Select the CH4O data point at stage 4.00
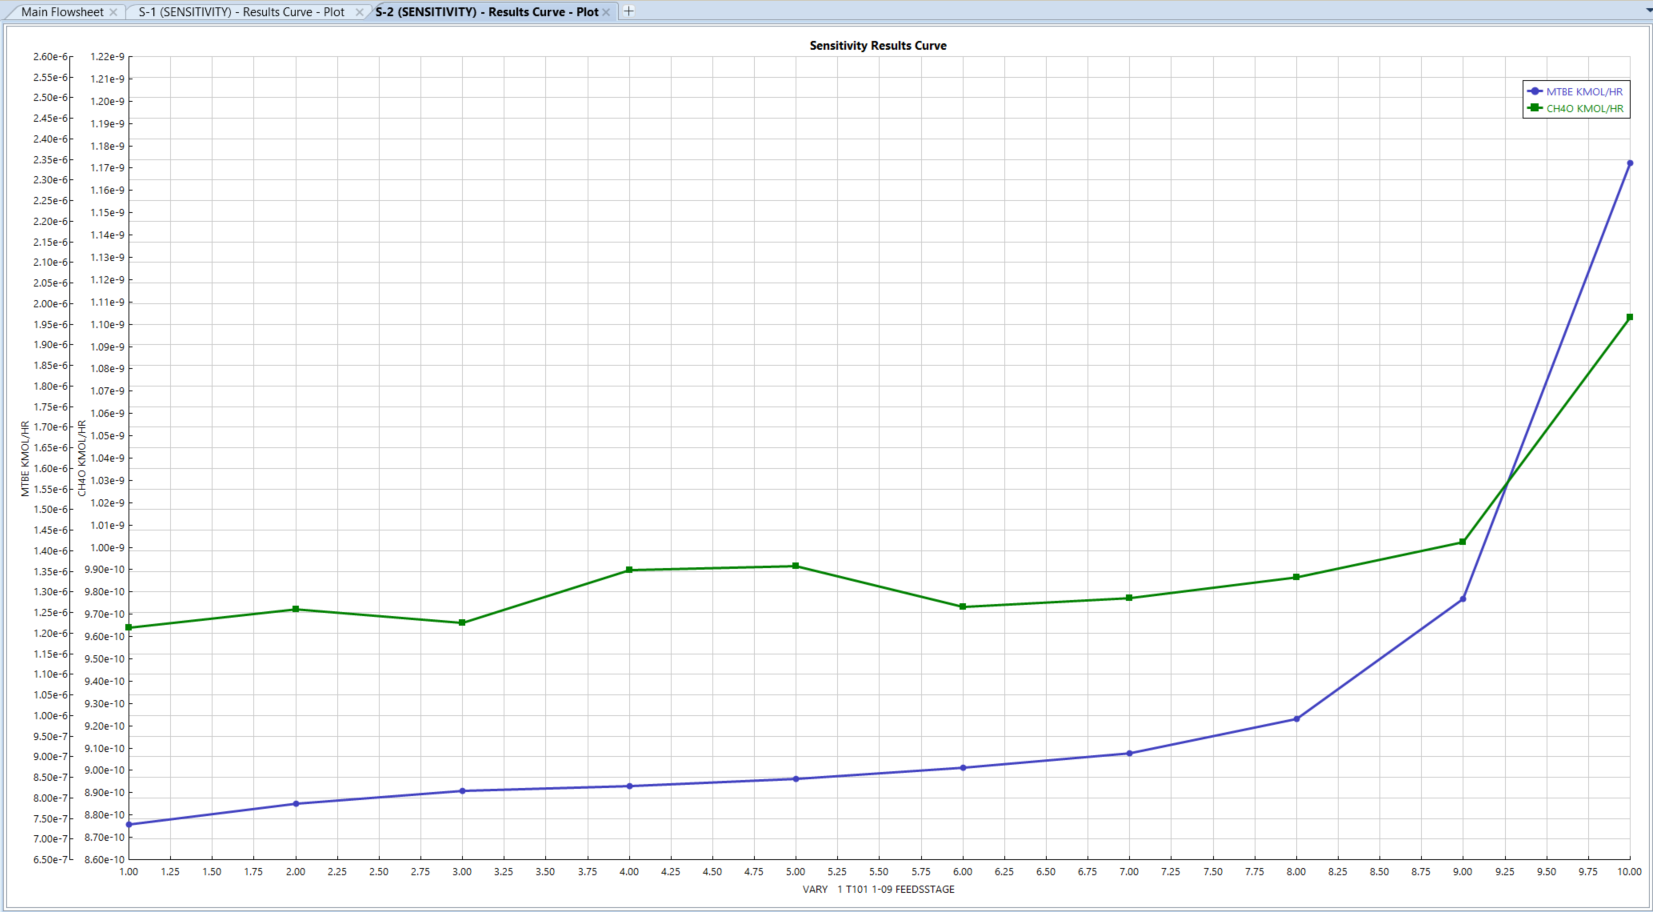 (629, 570)
